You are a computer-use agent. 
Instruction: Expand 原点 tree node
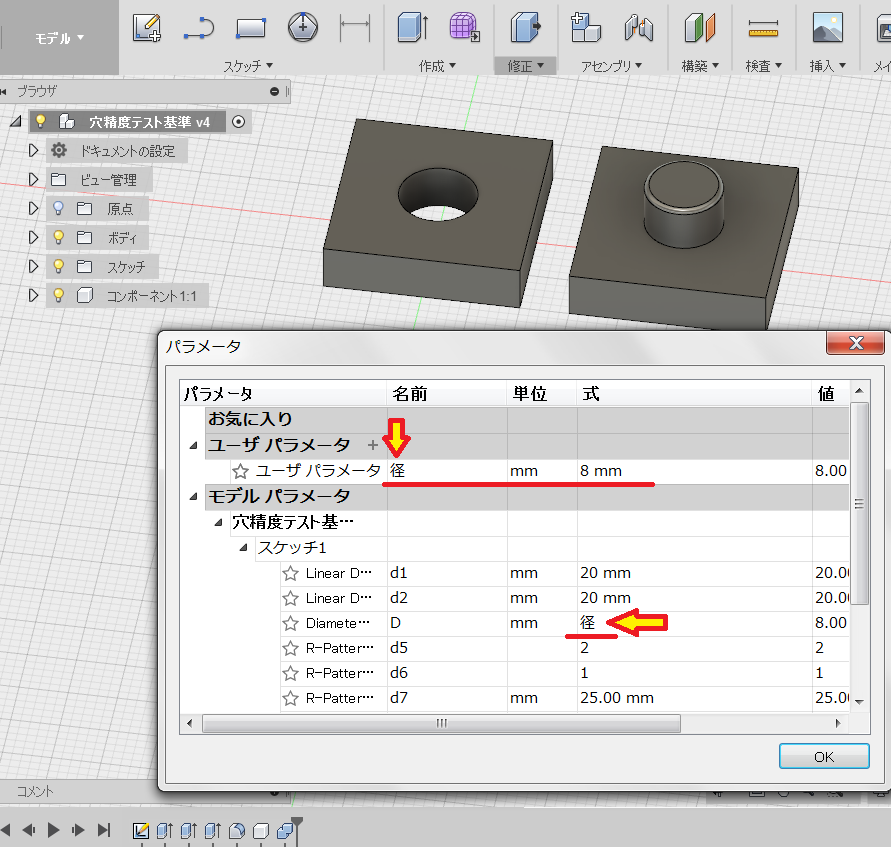33,208
